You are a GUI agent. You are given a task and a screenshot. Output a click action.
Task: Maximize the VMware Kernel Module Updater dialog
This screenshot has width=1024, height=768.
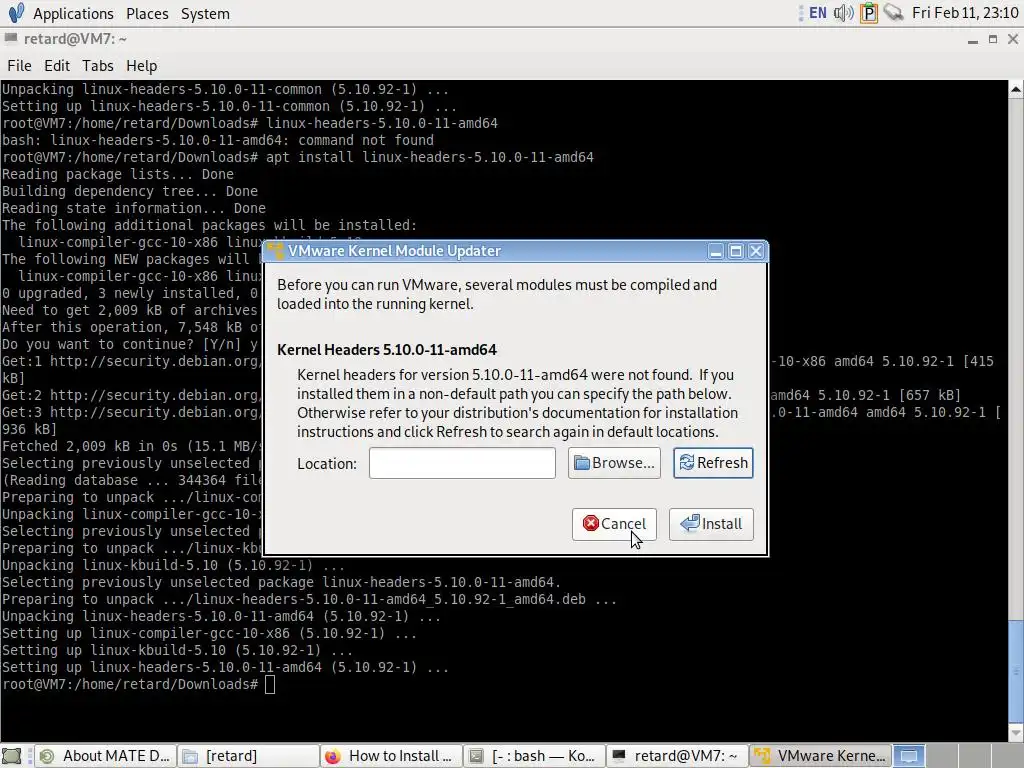pos(736,251)
